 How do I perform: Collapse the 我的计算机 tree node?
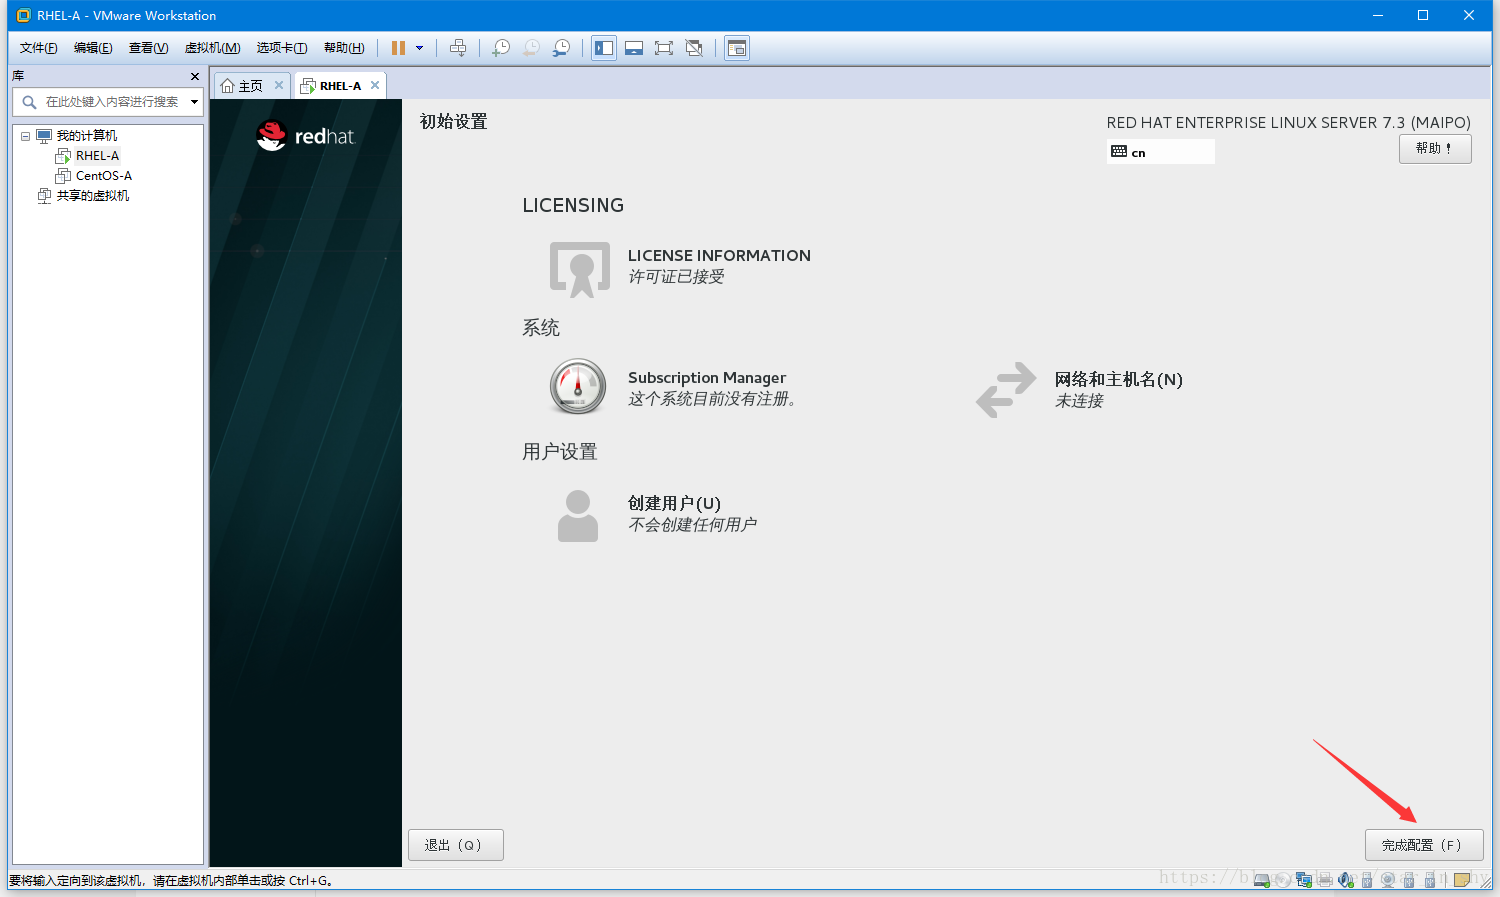point(26,136)
